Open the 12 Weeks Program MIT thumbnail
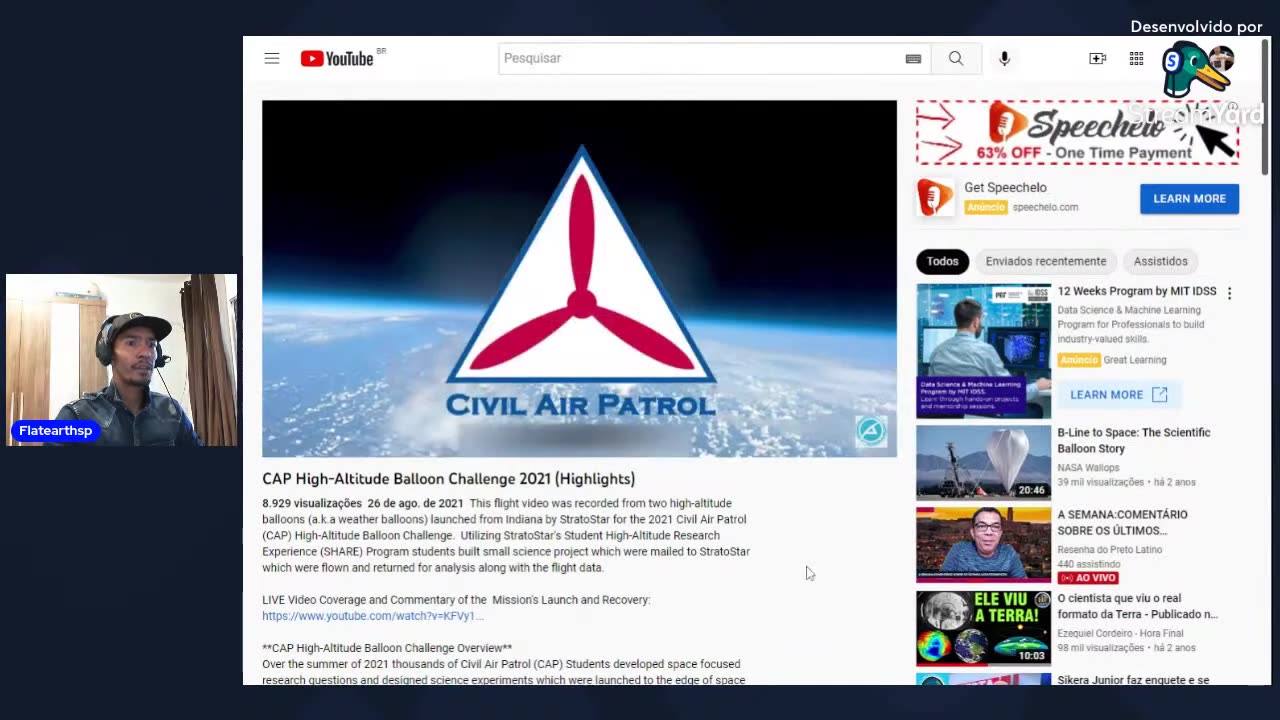This screenshot has height=720, width=1280. pos(983,351)
